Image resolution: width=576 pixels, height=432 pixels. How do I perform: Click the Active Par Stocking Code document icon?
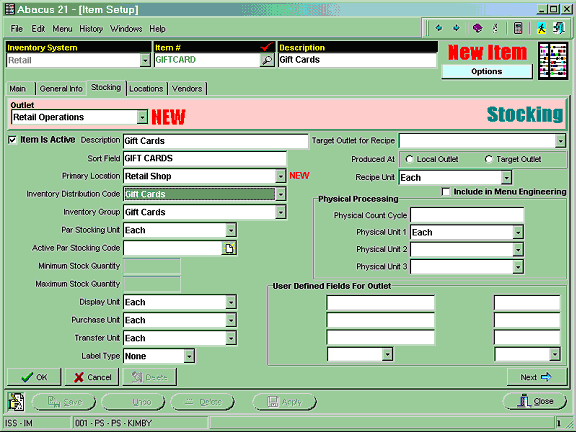[229, 248]
